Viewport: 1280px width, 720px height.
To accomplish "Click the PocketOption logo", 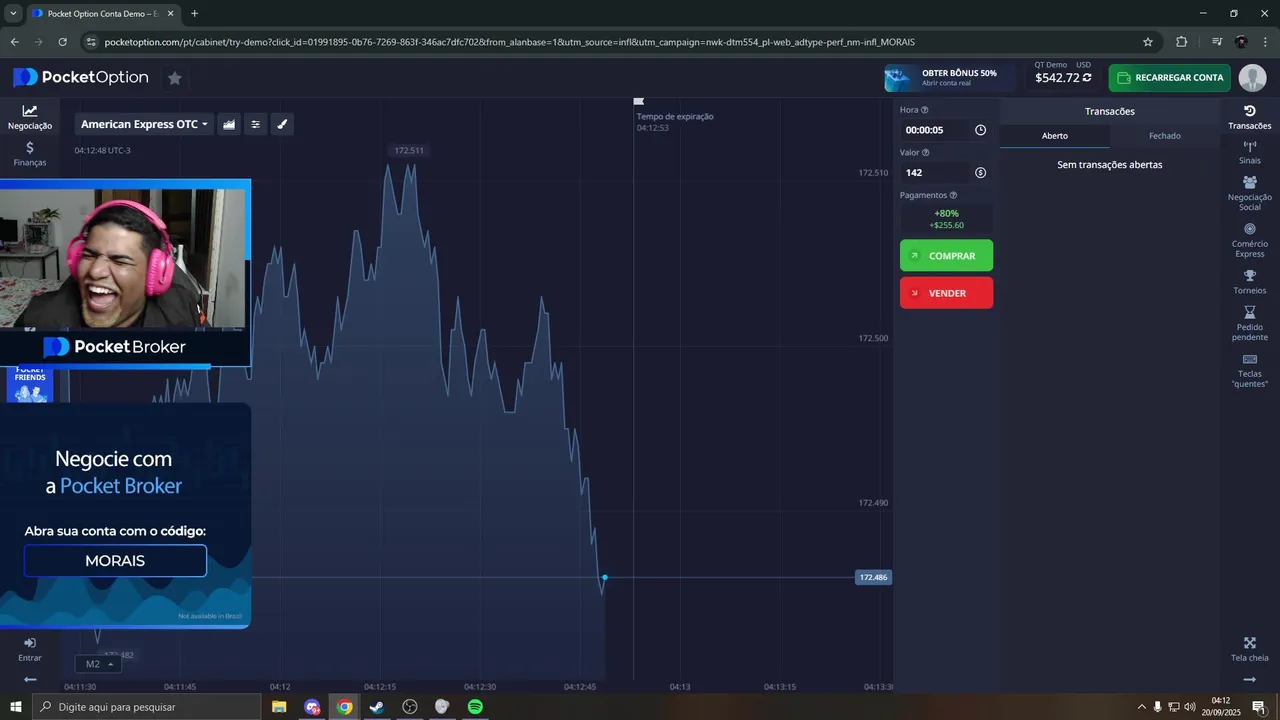I will (81, 78).
